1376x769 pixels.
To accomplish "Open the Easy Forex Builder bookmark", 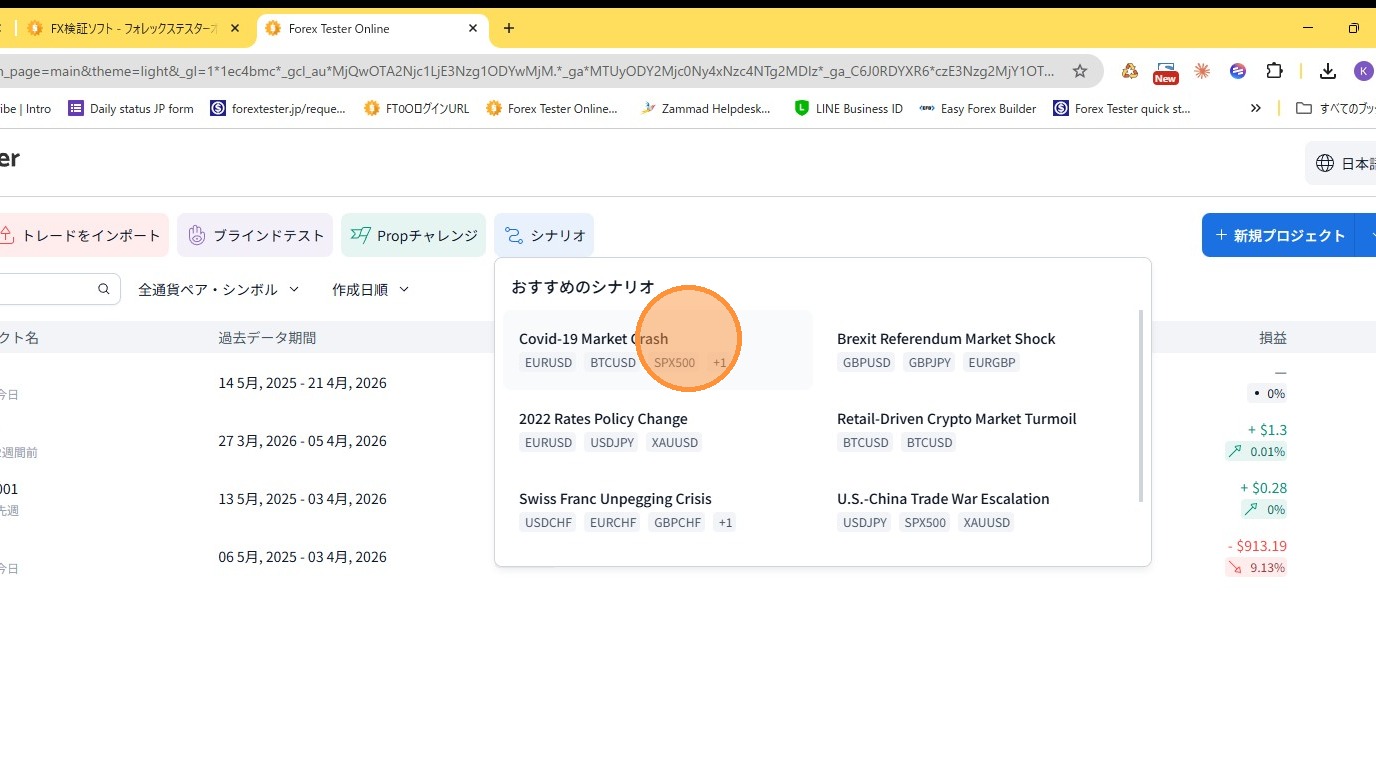I will point(978,108).
